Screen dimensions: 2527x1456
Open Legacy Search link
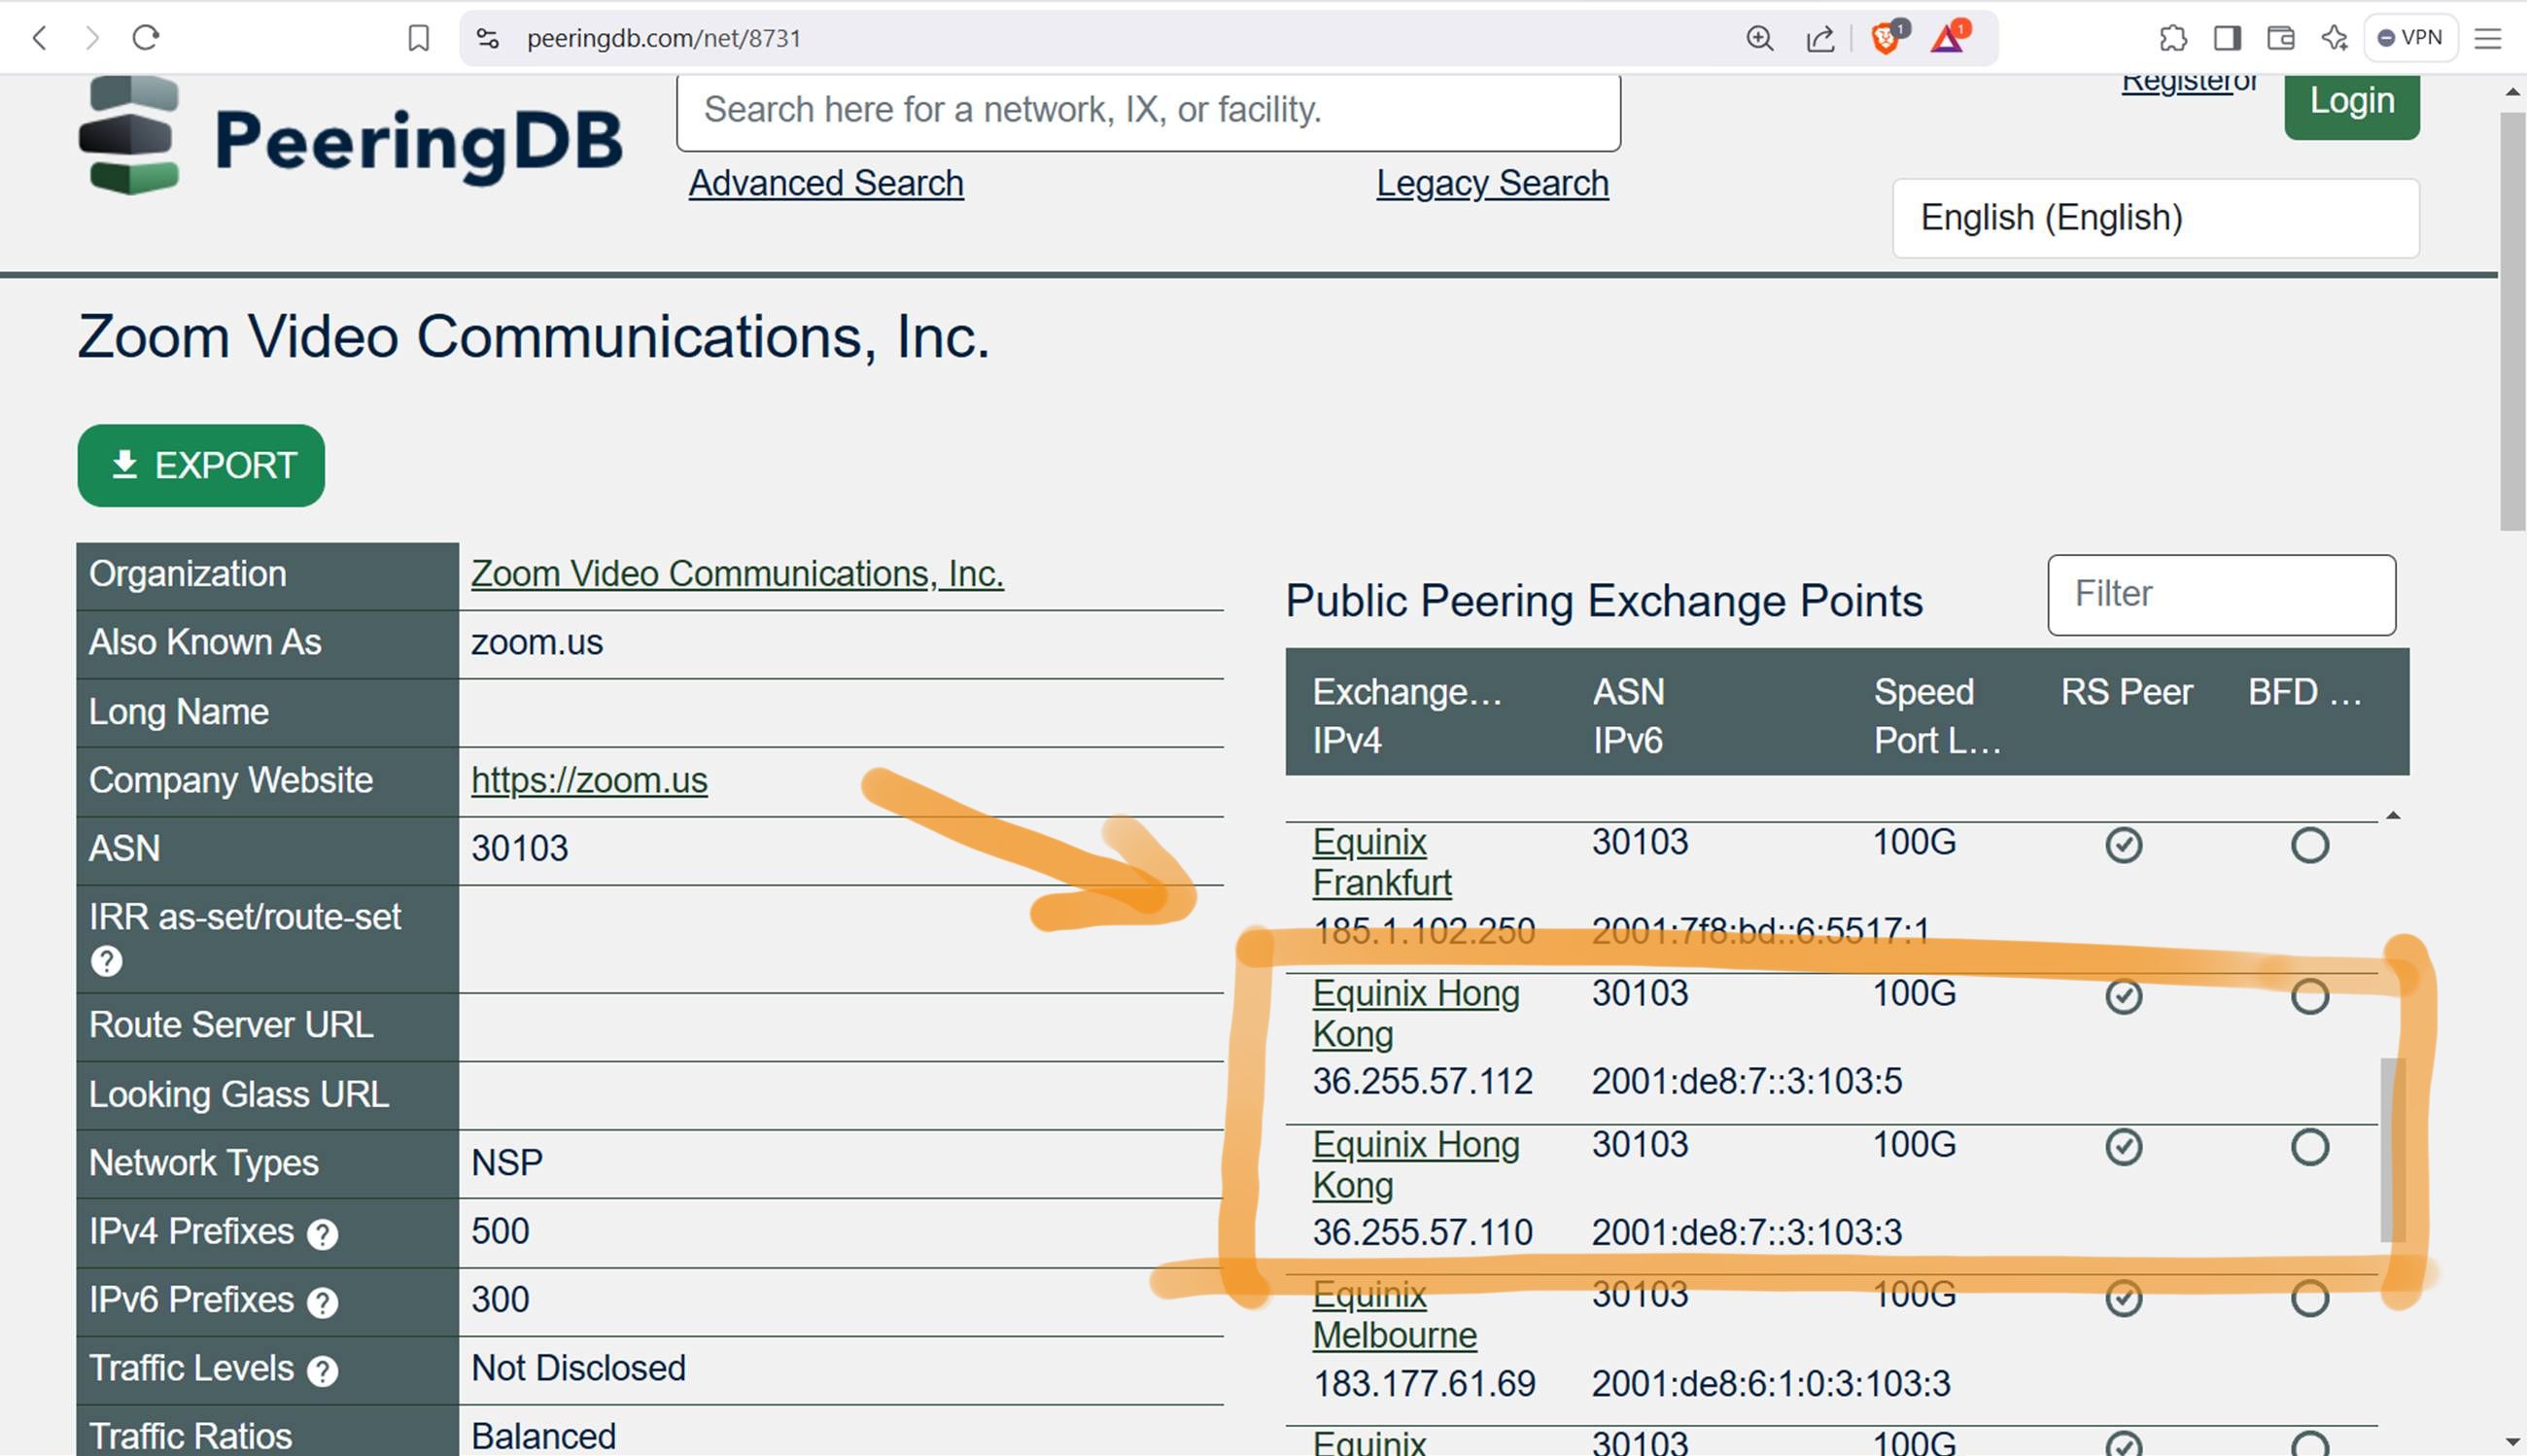(1492, 183)
